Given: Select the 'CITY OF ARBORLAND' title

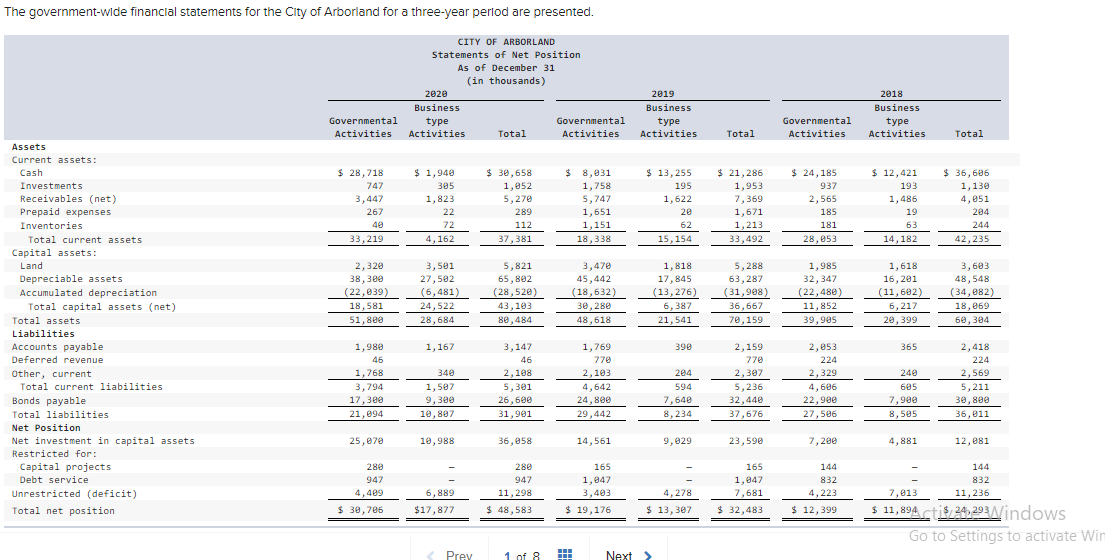Looking at the screenshot, I should coord(506,42).
